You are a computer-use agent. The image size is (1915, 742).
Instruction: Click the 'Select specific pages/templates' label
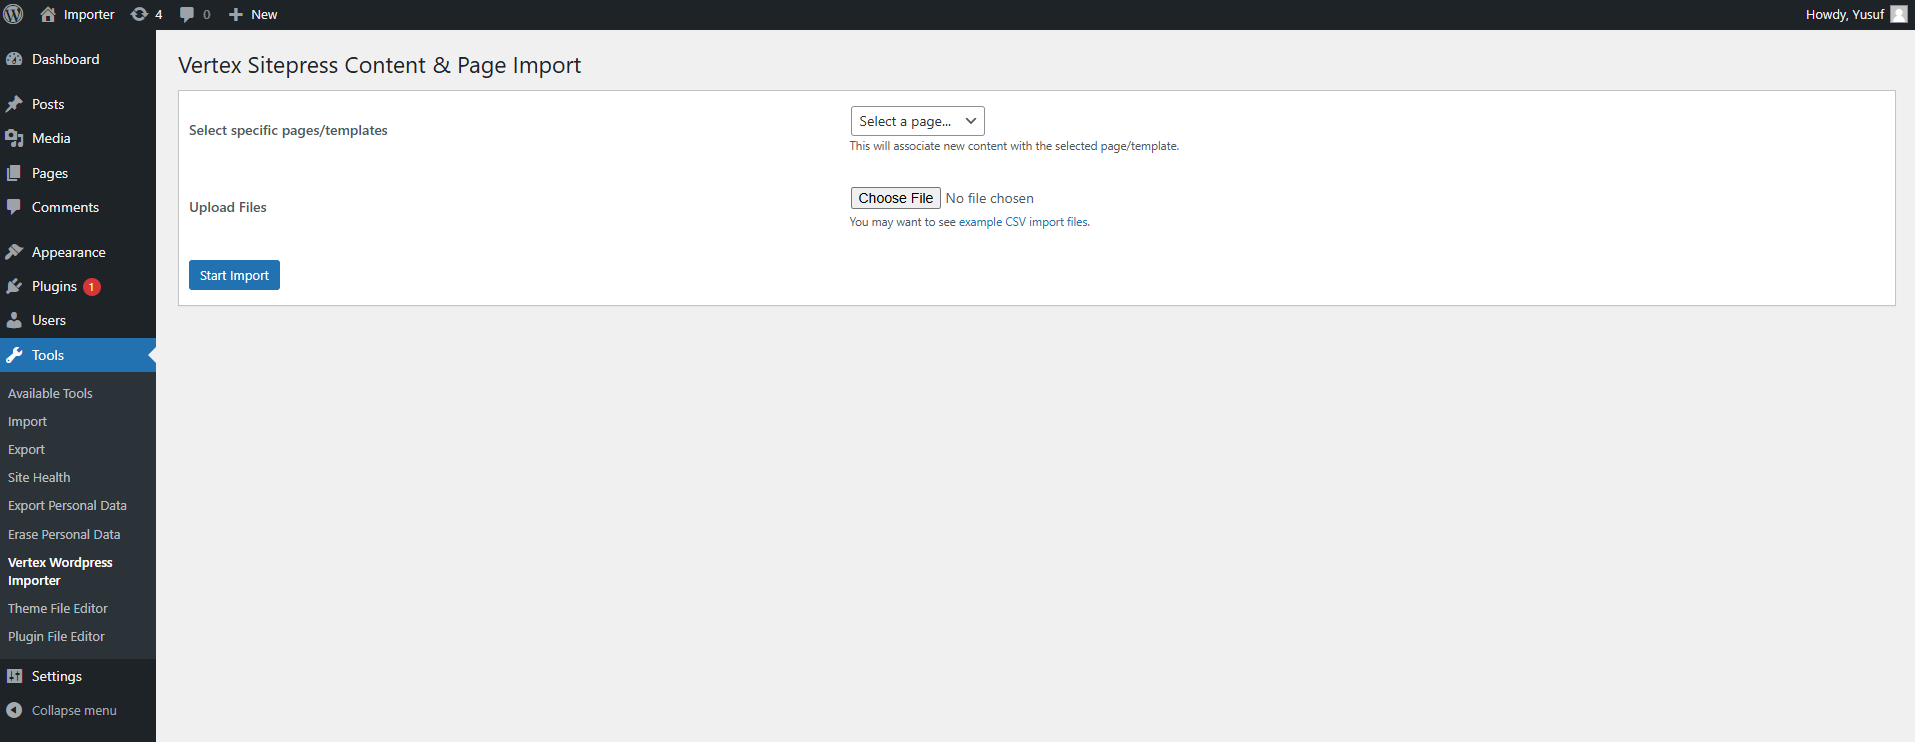pyautogui.click(x=288, y=130)
